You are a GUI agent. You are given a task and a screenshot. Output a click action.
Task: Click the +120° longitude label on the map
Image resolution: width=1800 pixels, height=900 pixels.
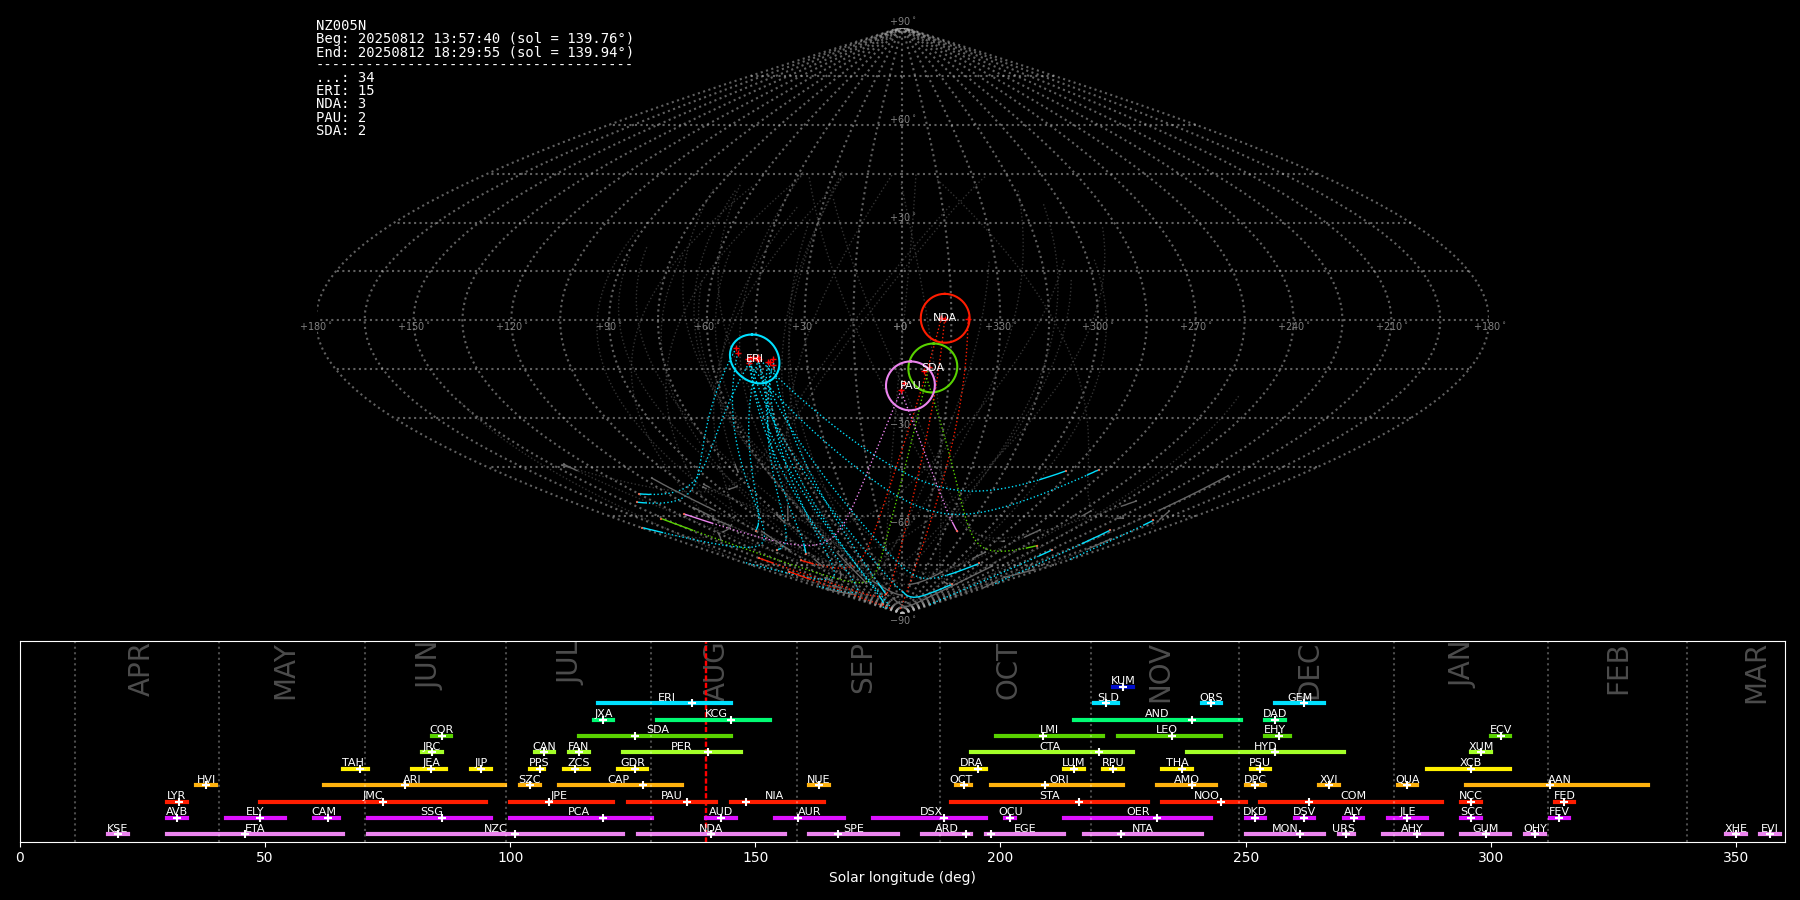click(x=509, y=327)
